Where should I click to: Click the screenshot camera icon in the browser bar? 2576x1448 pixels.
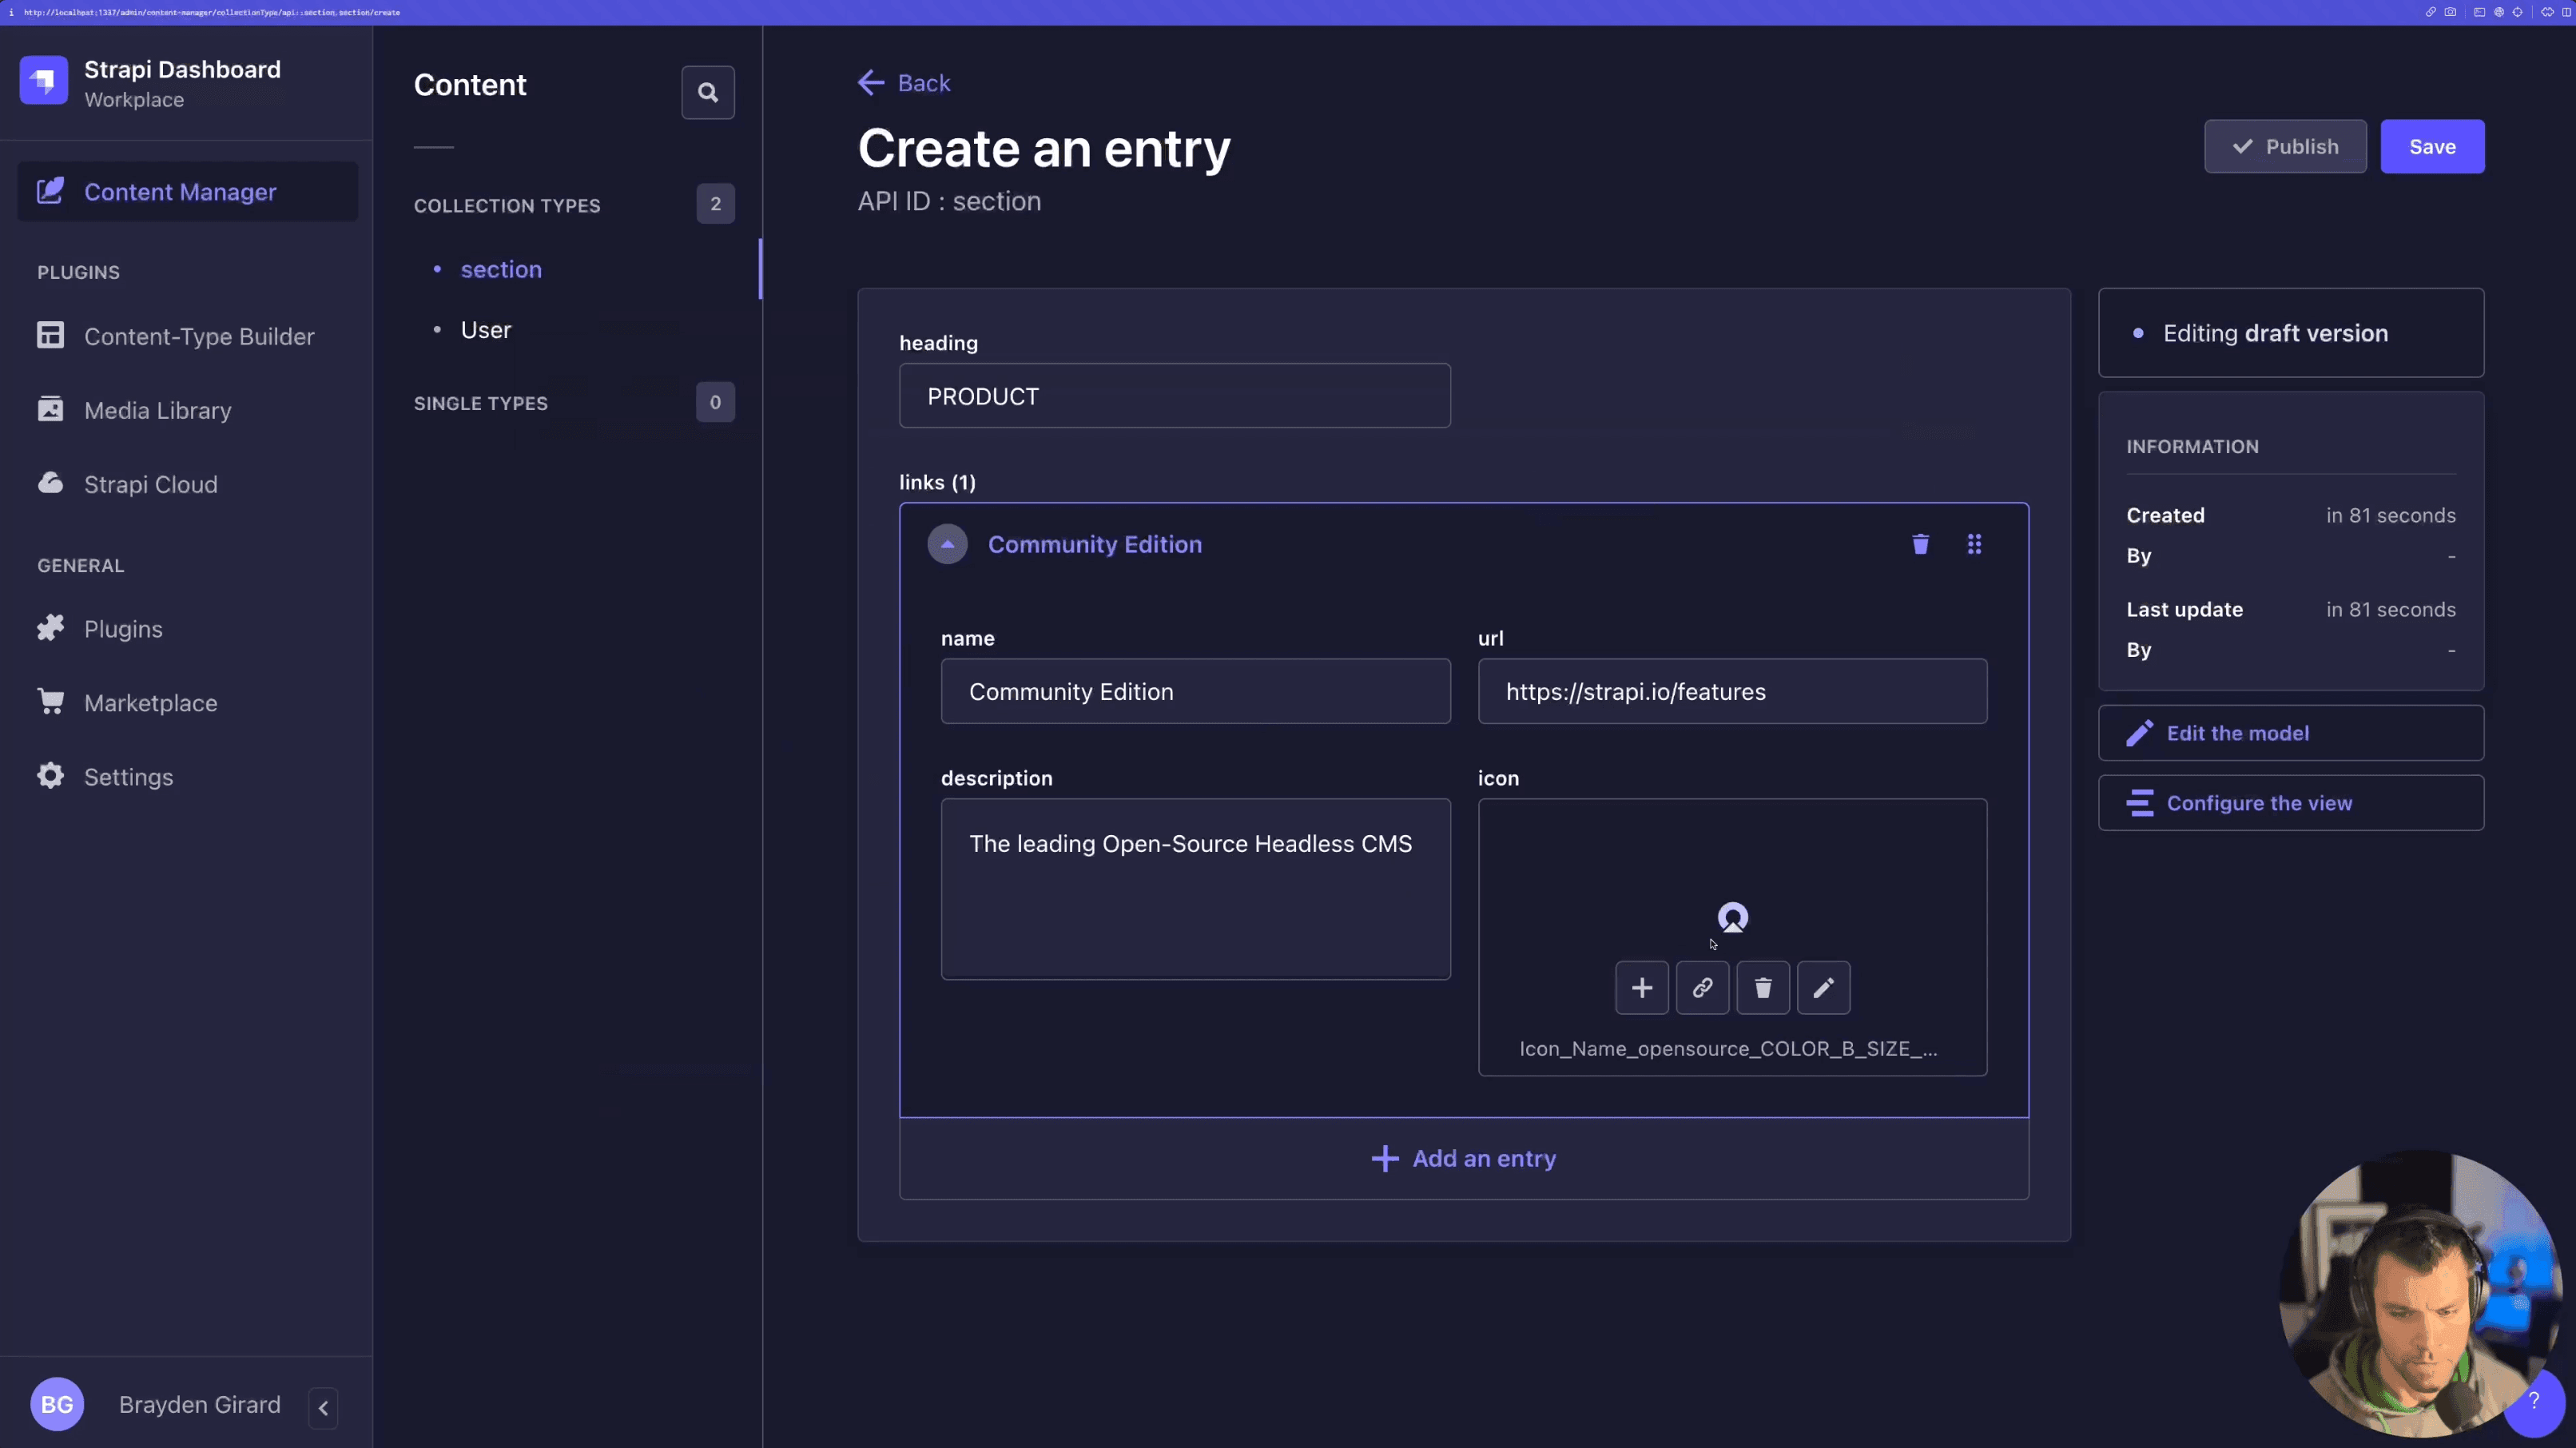pos(2450,12)
